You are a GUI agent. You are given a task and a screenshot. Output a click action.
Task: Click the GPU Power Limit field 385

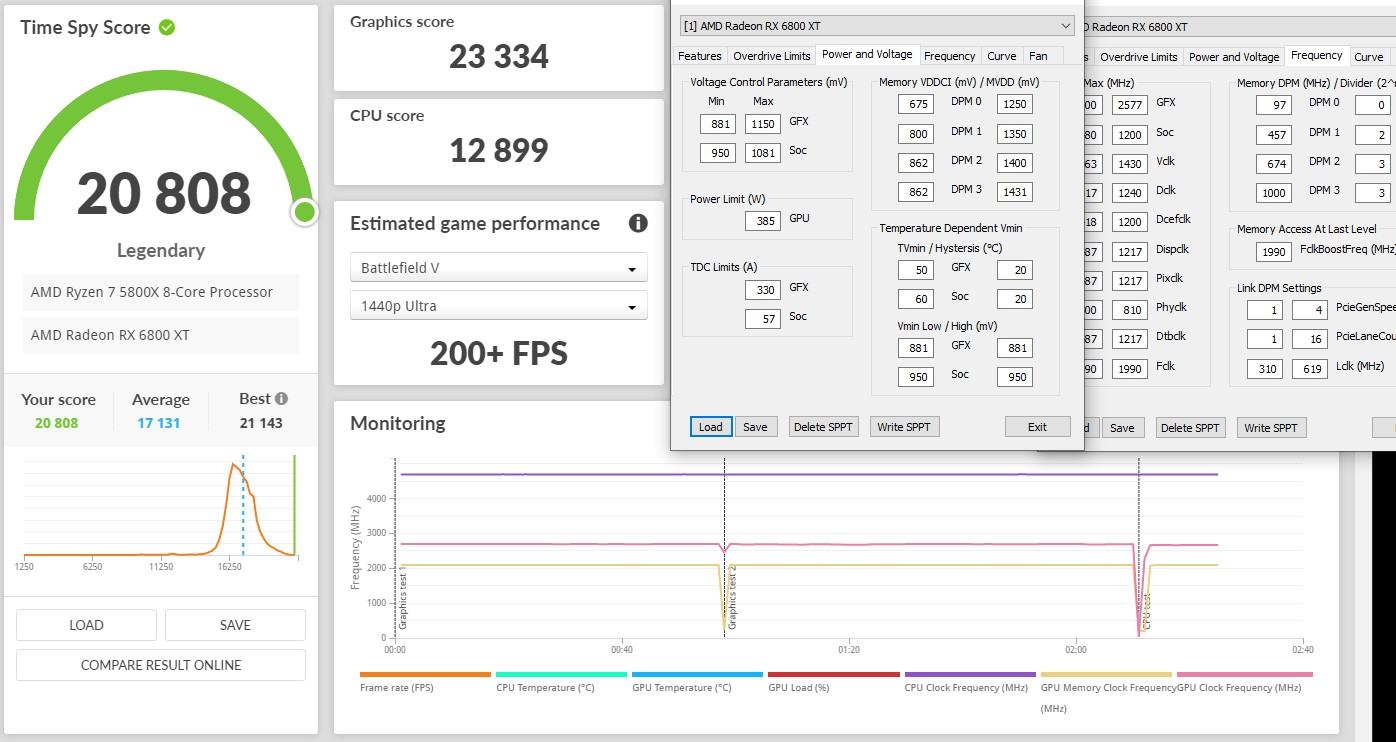[x=763, y=220]
